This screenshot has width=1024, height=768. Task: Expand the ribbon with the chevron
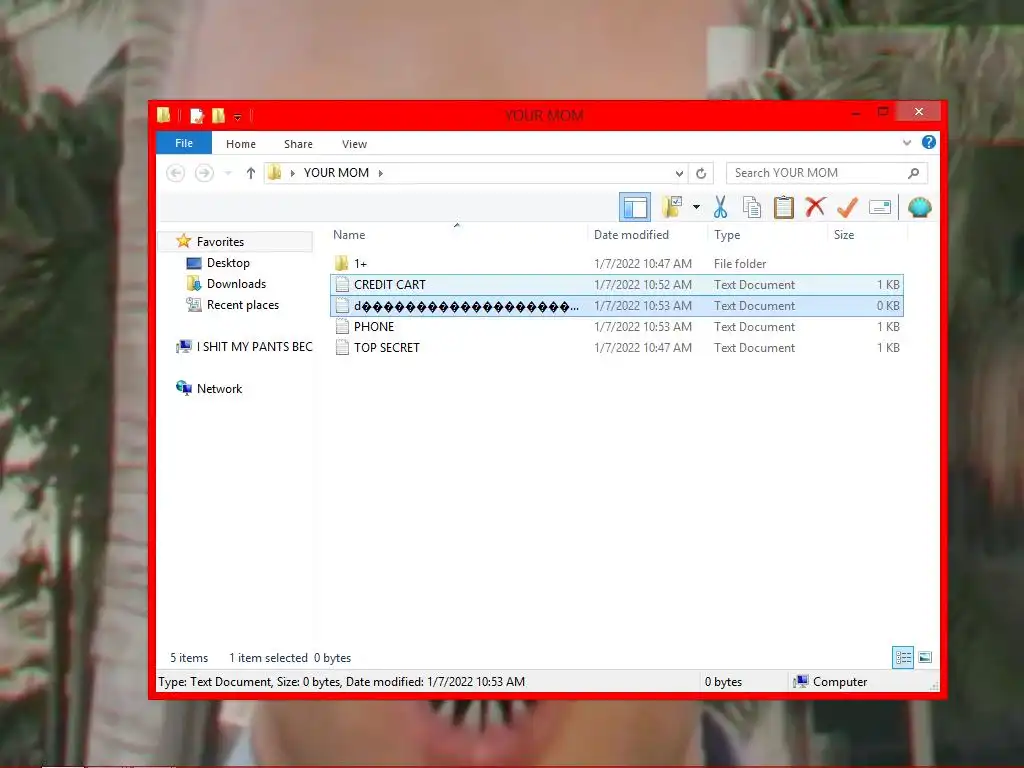click(x=907, y=142)
